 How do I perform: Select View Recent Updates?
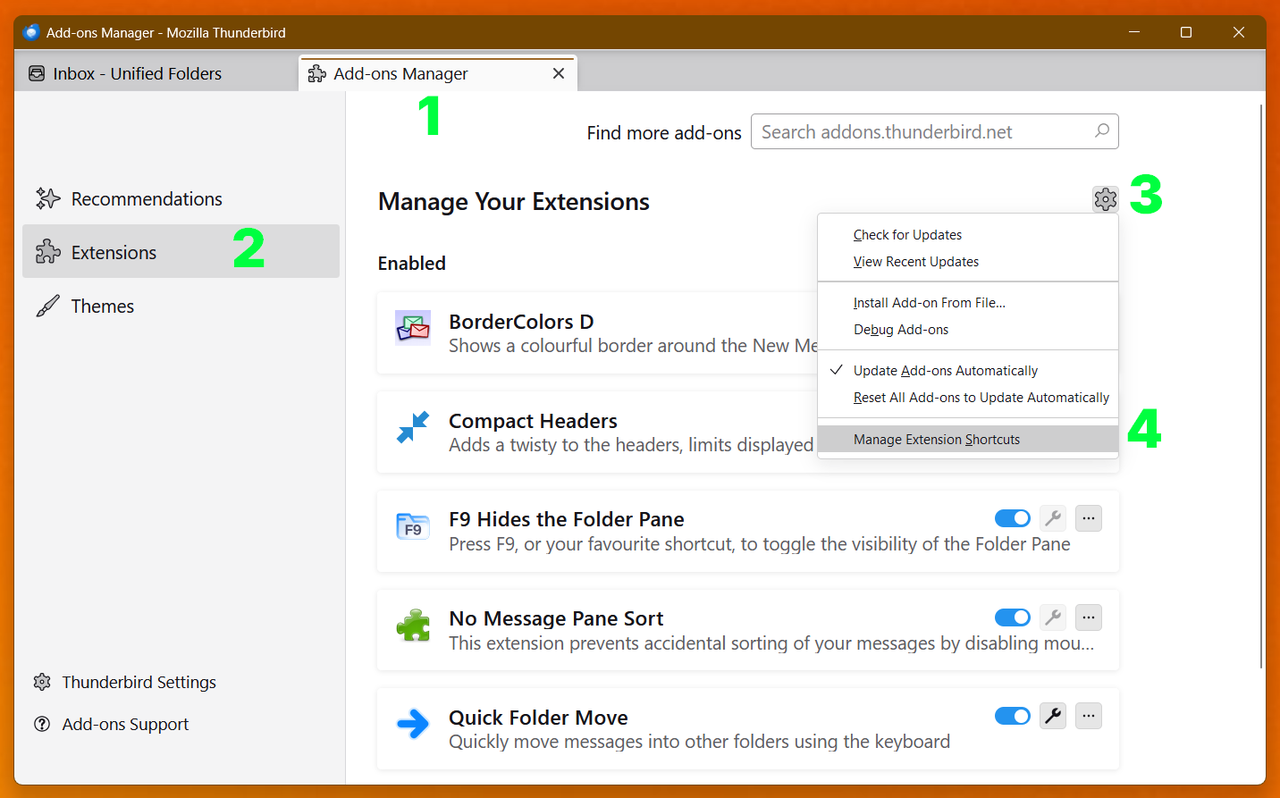(967, 262)
